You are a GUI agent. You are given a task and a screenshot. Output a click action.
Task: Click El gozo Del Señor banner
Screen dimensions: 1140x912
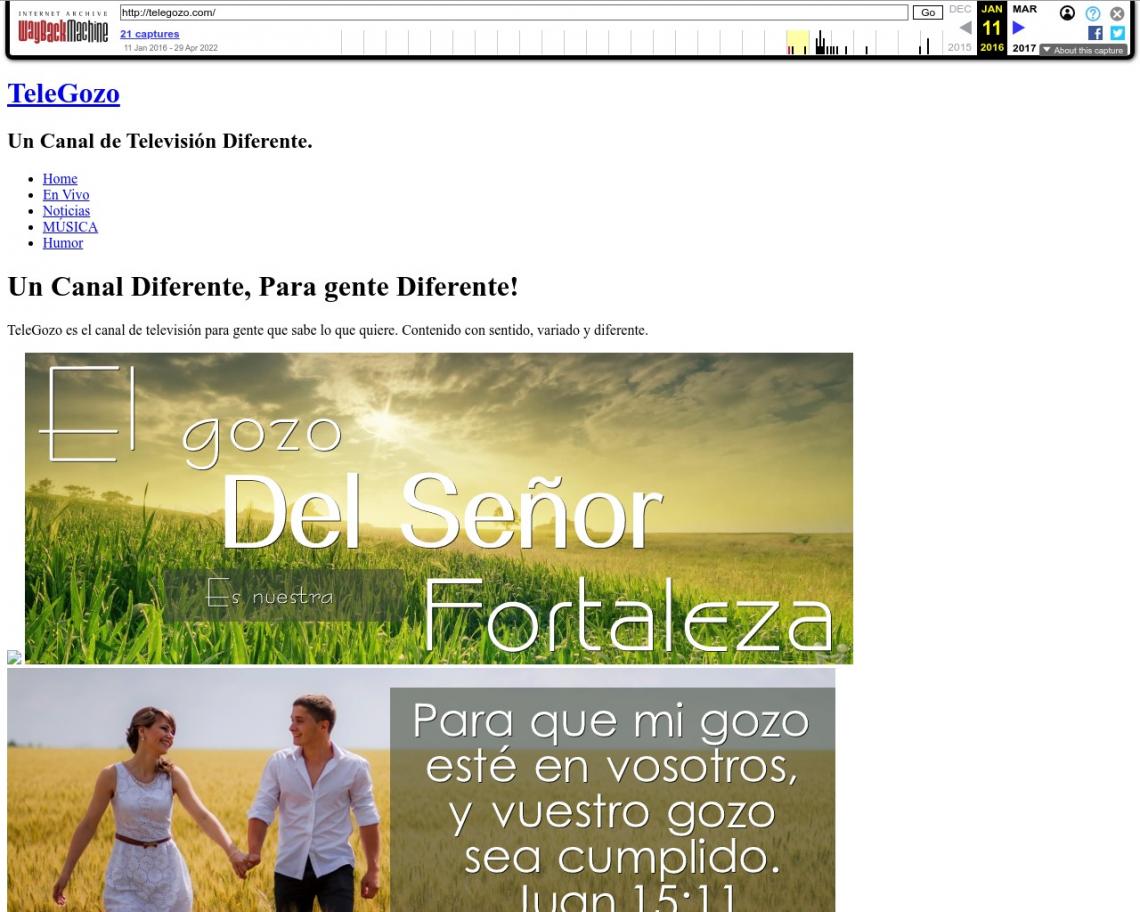438,508
